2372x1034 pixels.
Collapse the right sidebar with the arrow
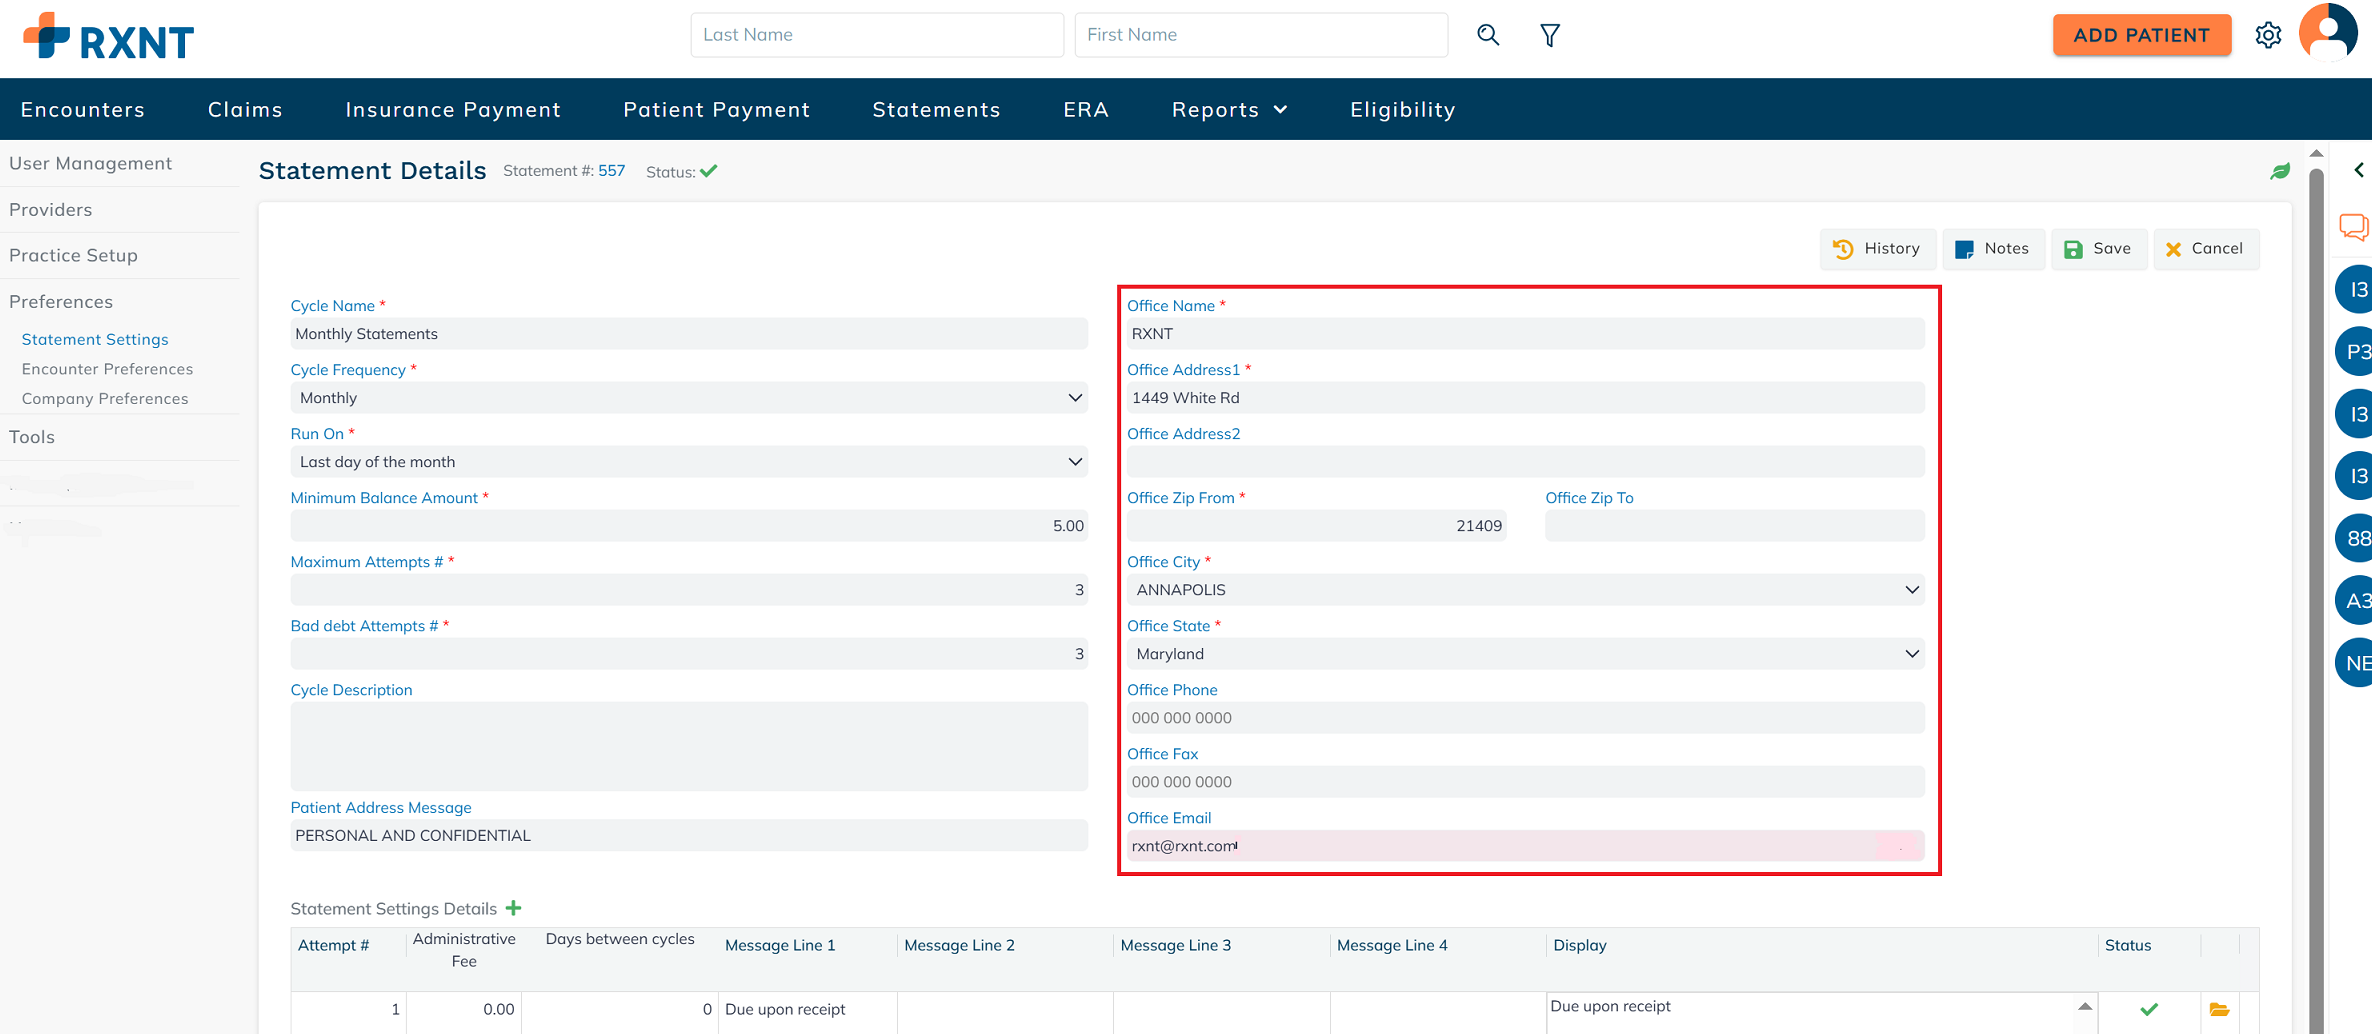[x=2359, y=170]
